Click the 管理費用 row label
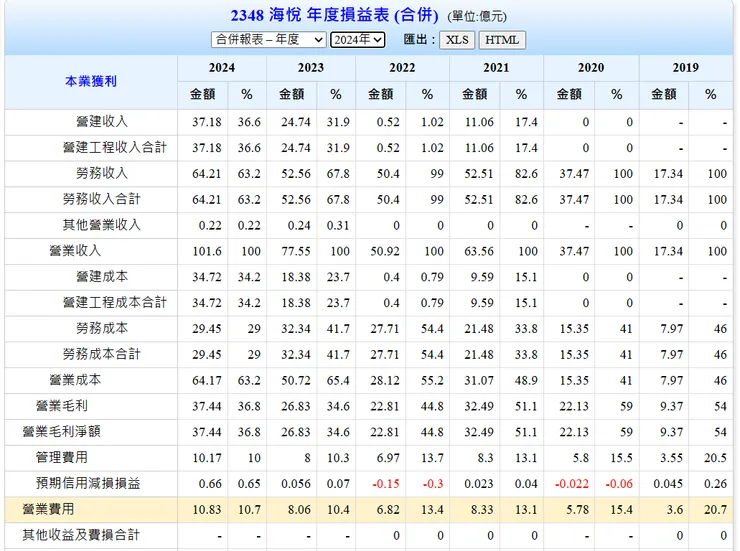This screenshot has height=551, width=740. (62, 457)
